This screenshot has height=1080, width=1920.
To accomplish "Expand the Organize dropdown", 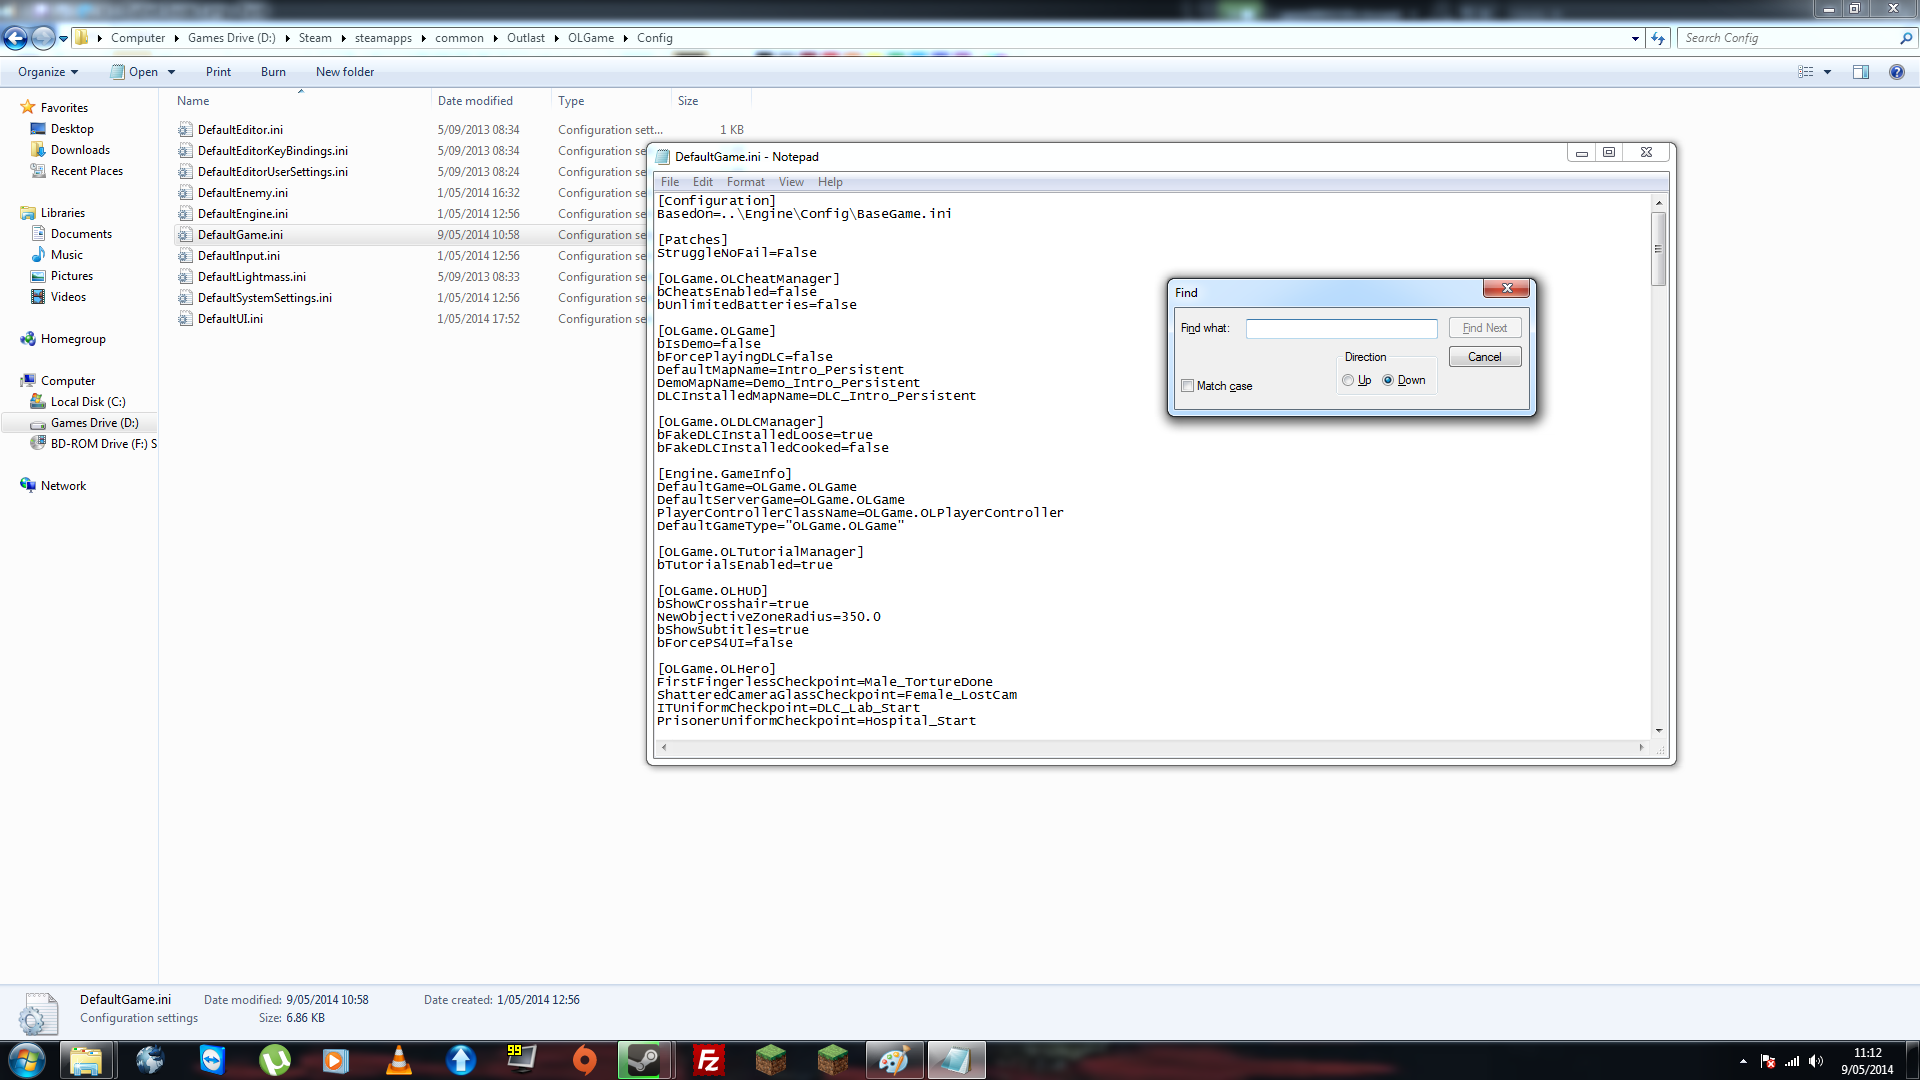I will pos(47,72).
